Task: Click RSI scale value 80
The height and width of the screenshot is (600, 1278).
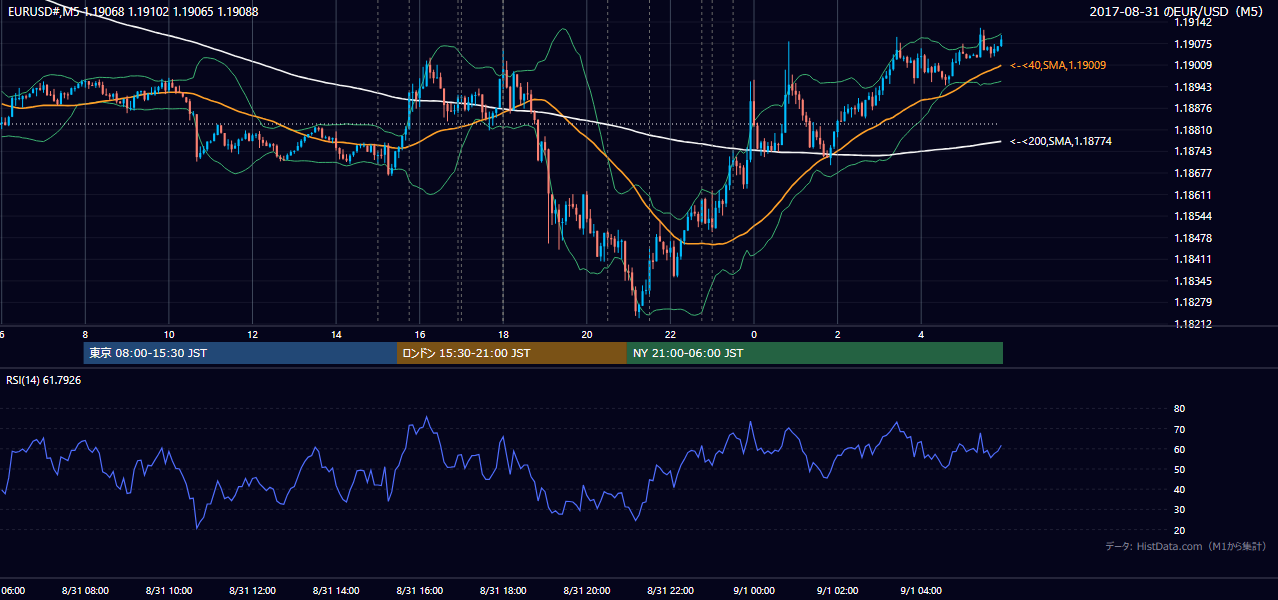Action: pyautogui.click(x=1179, y=409)
